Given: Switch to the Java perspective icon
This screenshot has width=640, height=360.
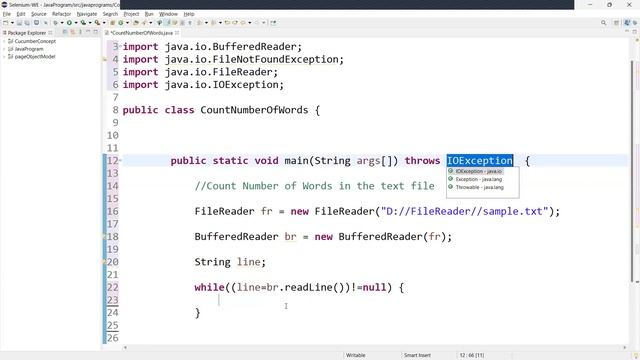Looking at the screenshot, I should click(627, 23).
